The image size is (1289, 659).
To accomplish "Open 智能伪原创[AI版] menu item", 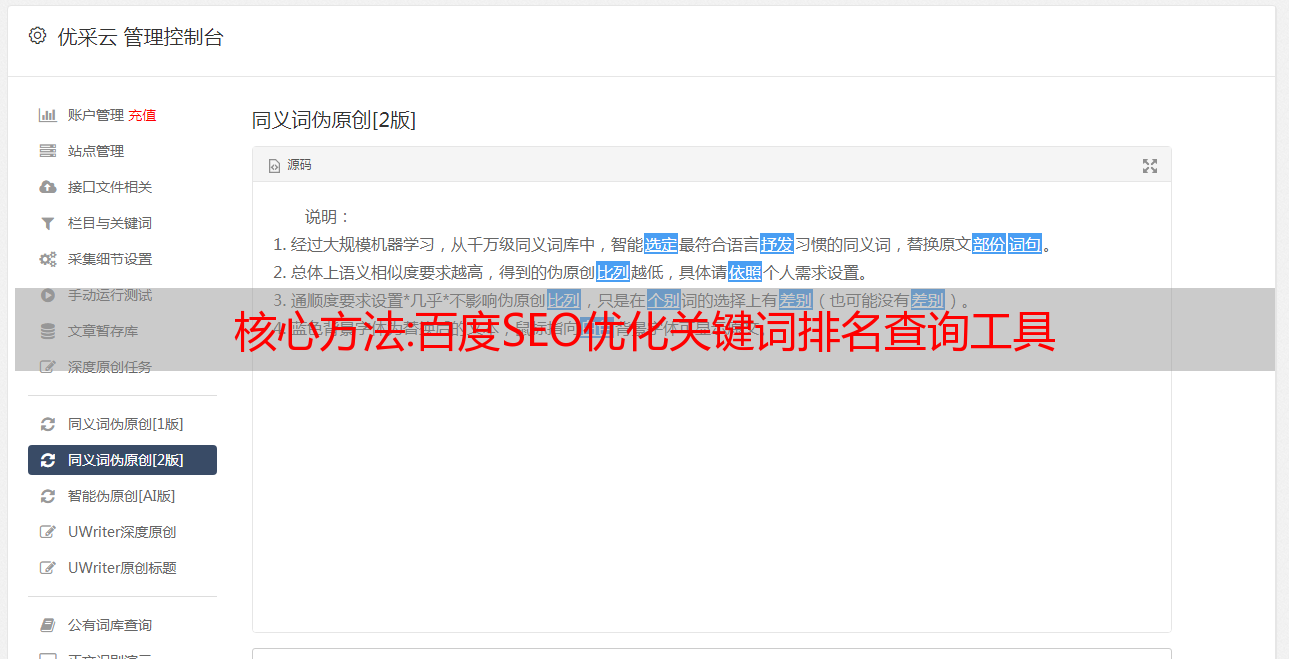I will (122, 496).
